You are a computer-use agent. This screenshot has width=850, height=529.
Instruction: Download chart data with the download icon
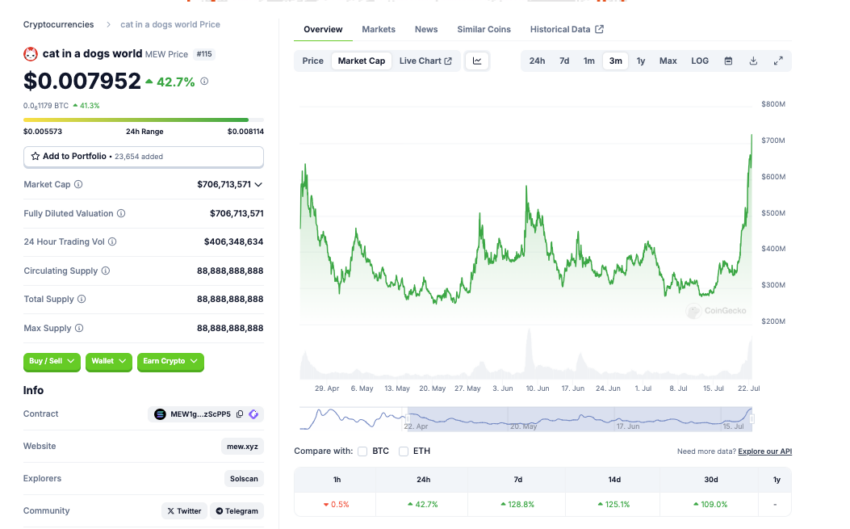point(753,61)
